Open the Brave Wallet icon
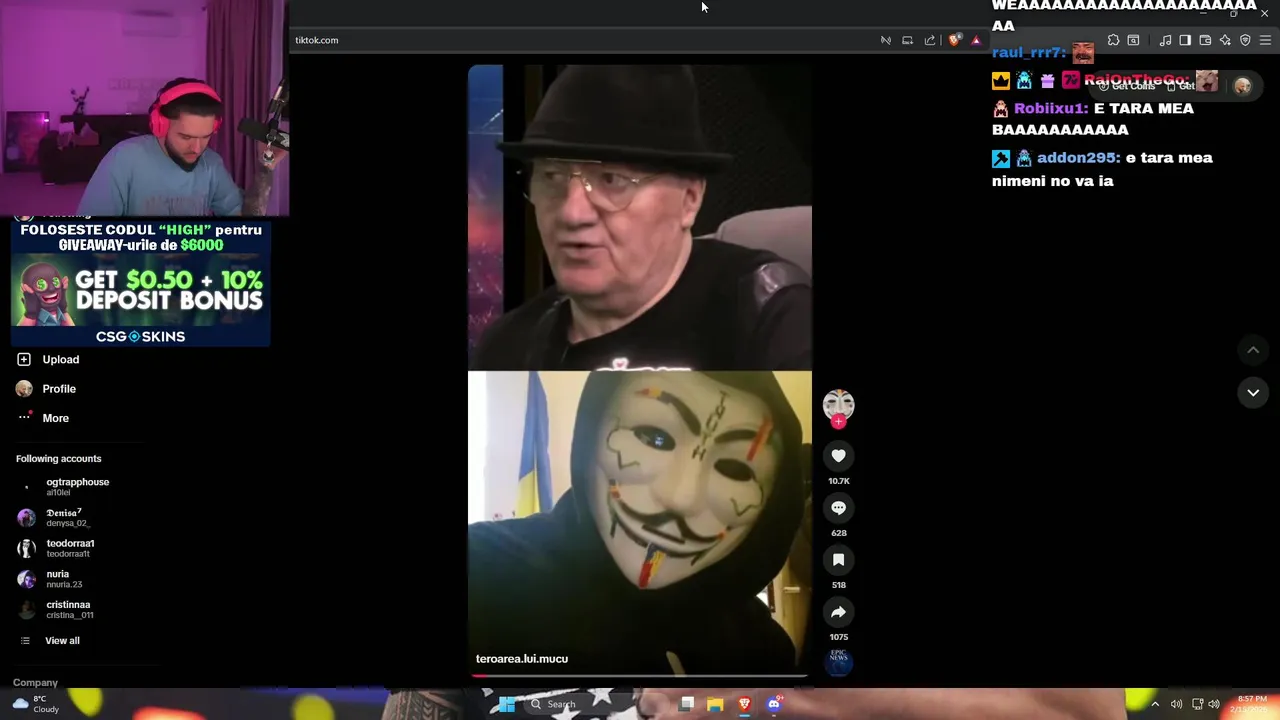 click(x=1205, y=40)
